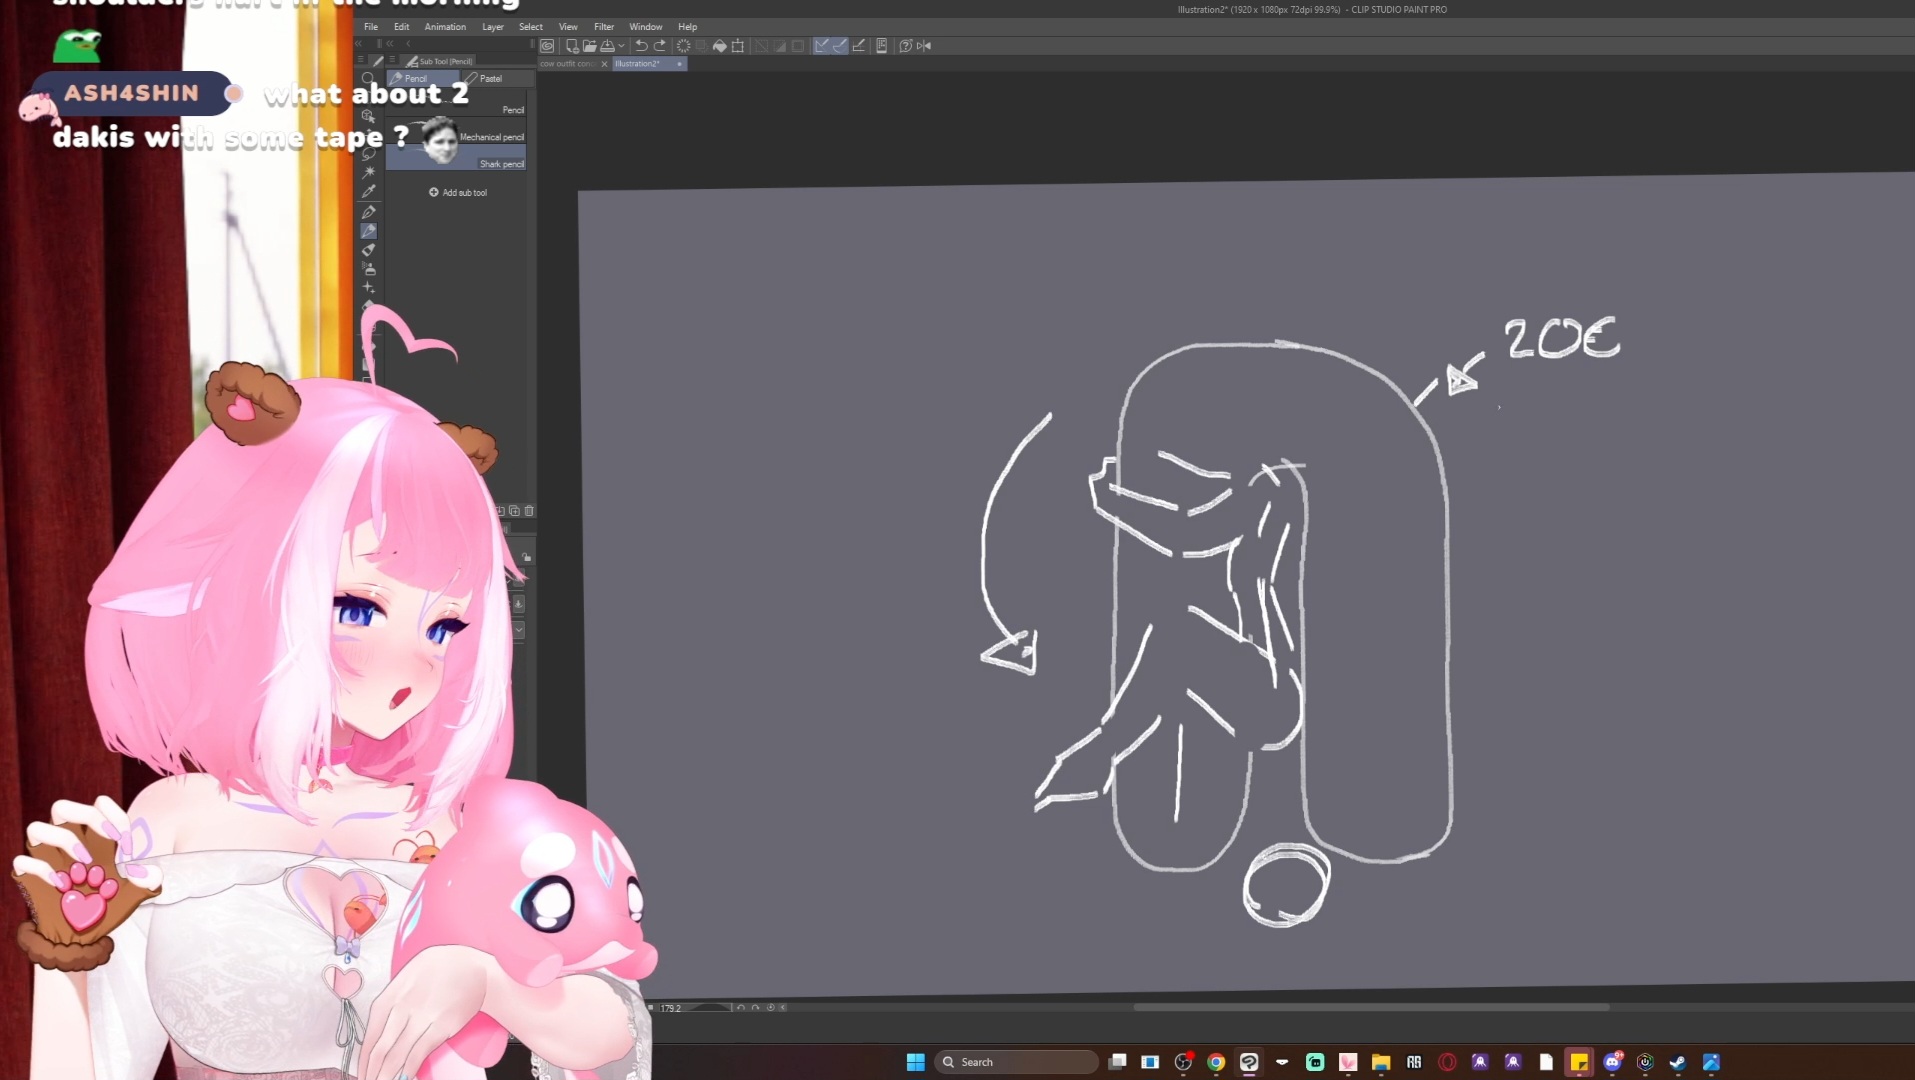This screenshot has width=1915, height=1080.
Task: Click the Undo arrow in command bar
Action: pyautogui.click(x=641, y=46)
